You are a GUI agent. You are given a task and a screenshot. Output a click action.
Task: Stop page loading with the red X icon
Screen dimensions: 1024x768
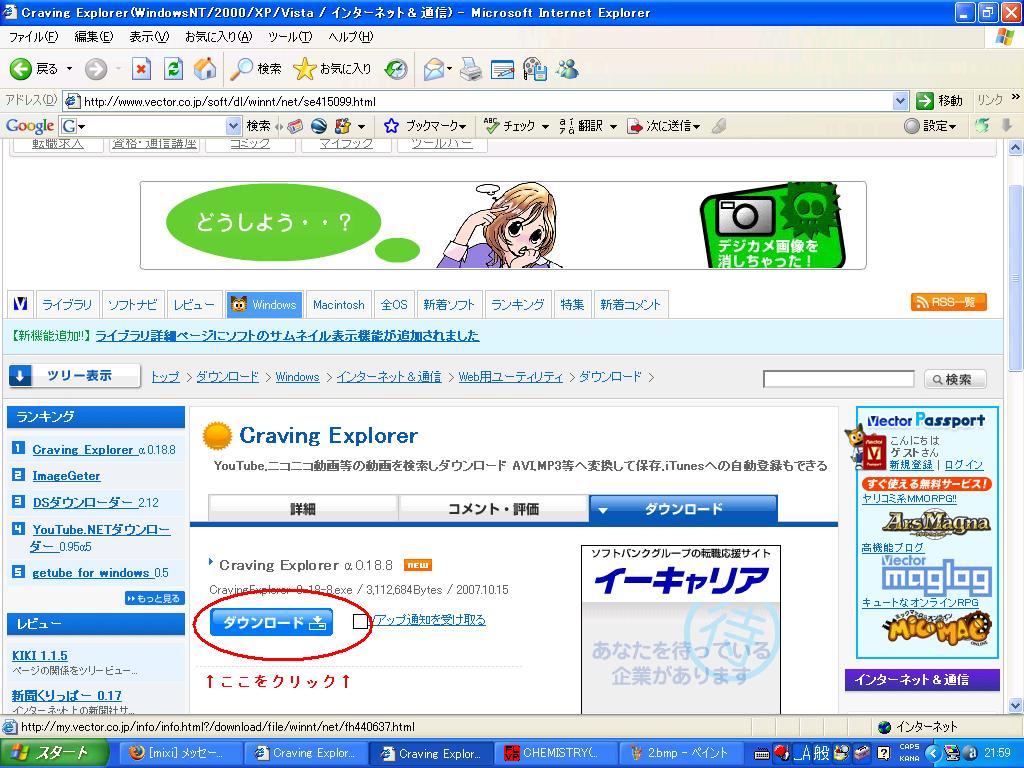pyautogui.click(x=141, y=69)
